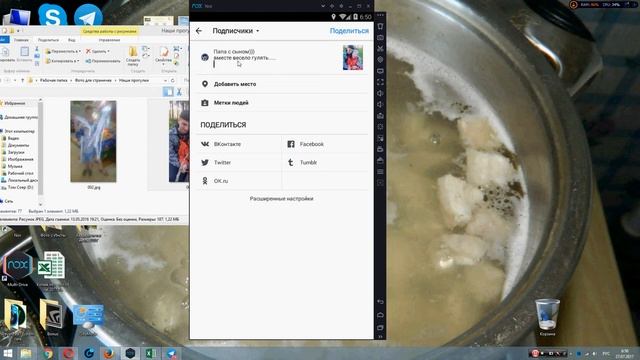The width and height of the screenshot is (640, 360).
Task: Click the location pin next to Добавить место
Action: pyautogui.click(x=205, y=84)
